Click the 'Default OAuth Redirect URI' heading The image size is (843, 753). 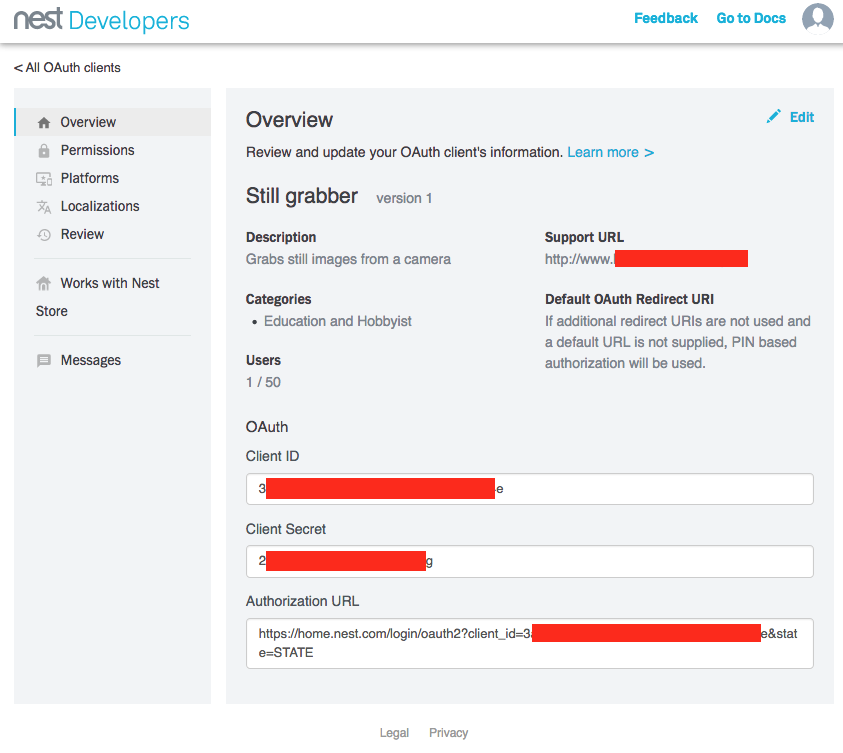(630, 299)
